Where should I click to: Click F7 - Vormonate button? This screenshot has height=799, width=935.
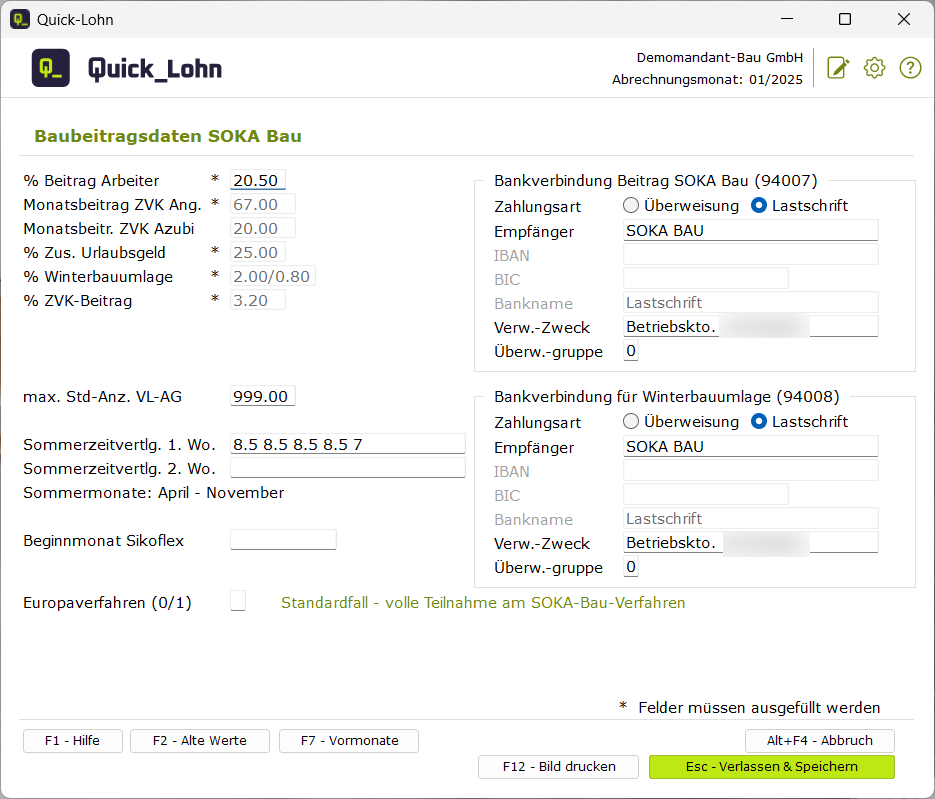(349, 741)
